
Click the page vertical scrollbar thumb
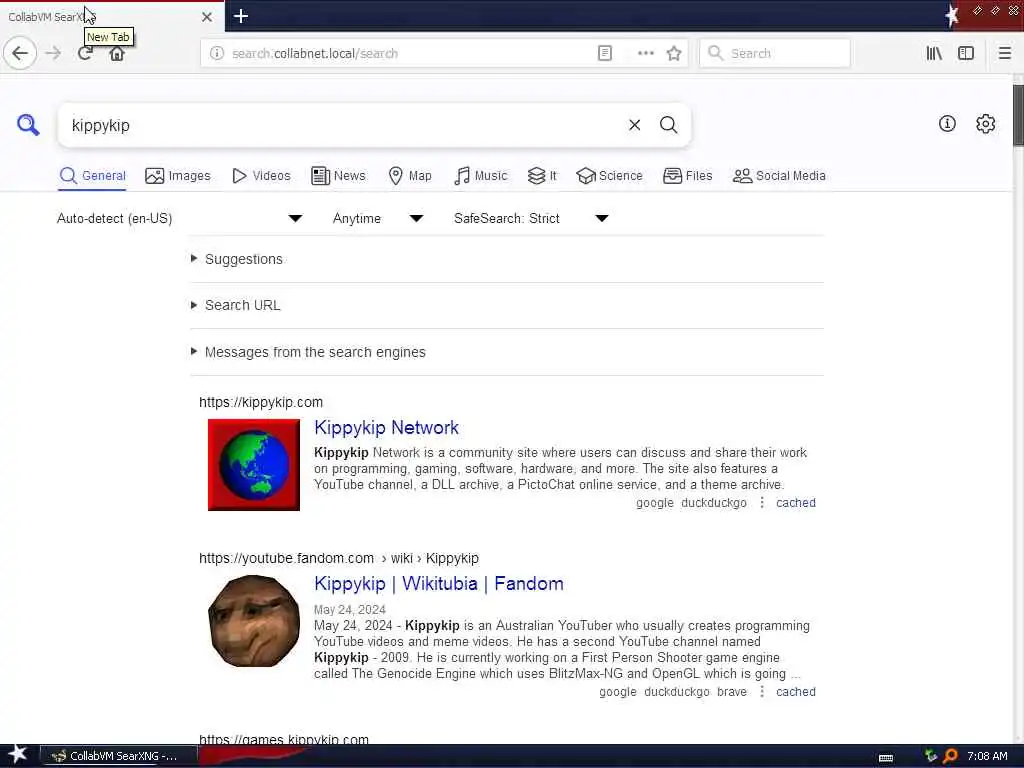point(1018,115)
